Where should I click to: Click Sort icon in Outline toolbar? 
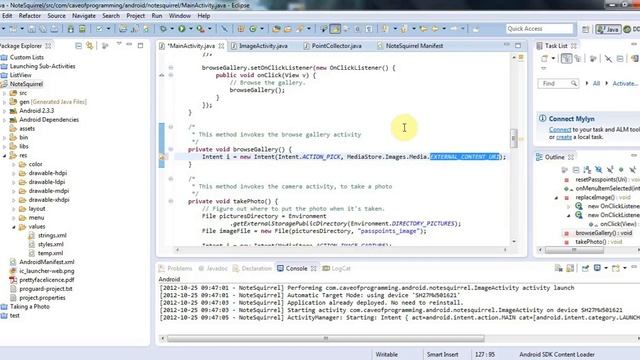pos(587,169)
